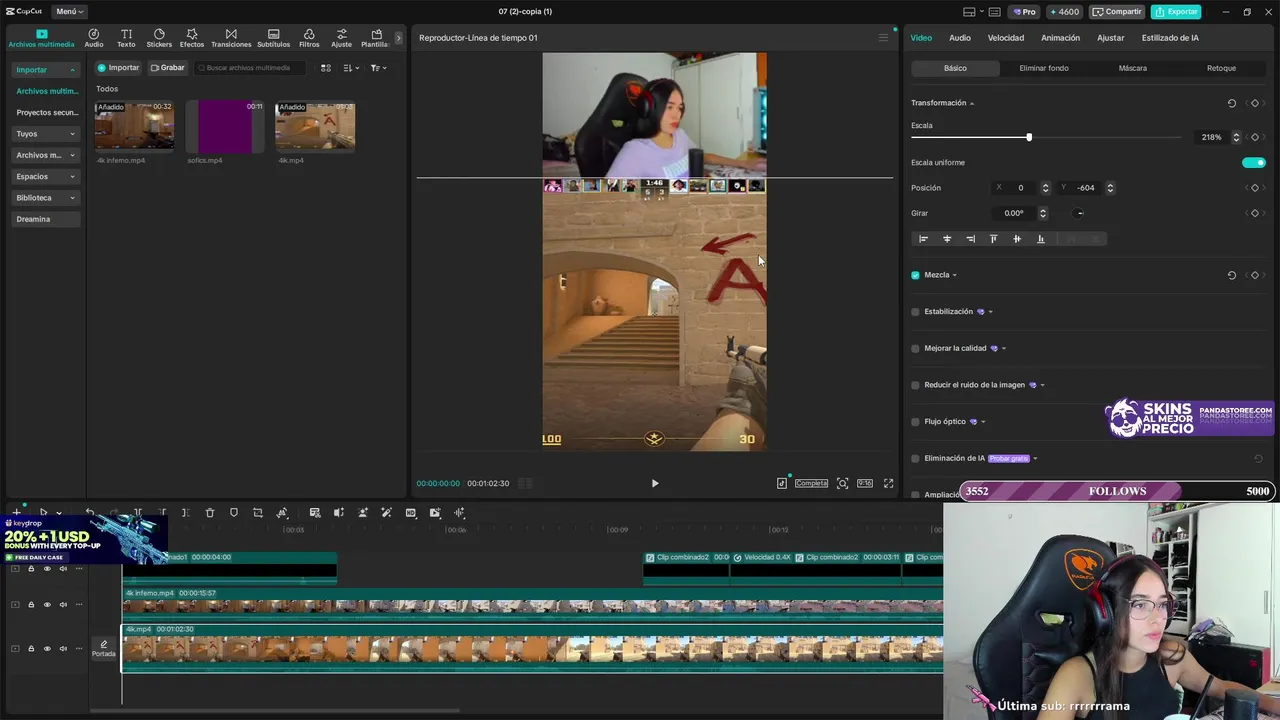Click the Grabar button

point(168,68)
